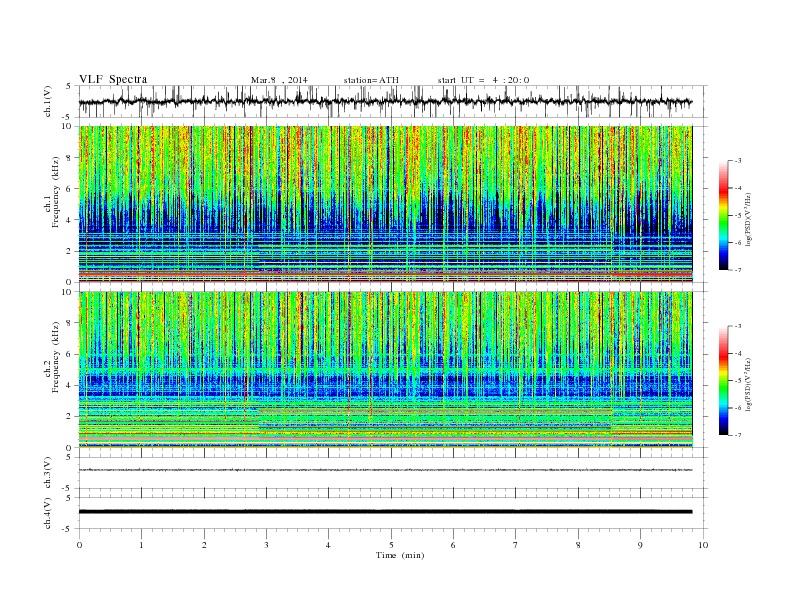Click the ch.1 Frequency (kHz) axis label

[x=52, y=192]
